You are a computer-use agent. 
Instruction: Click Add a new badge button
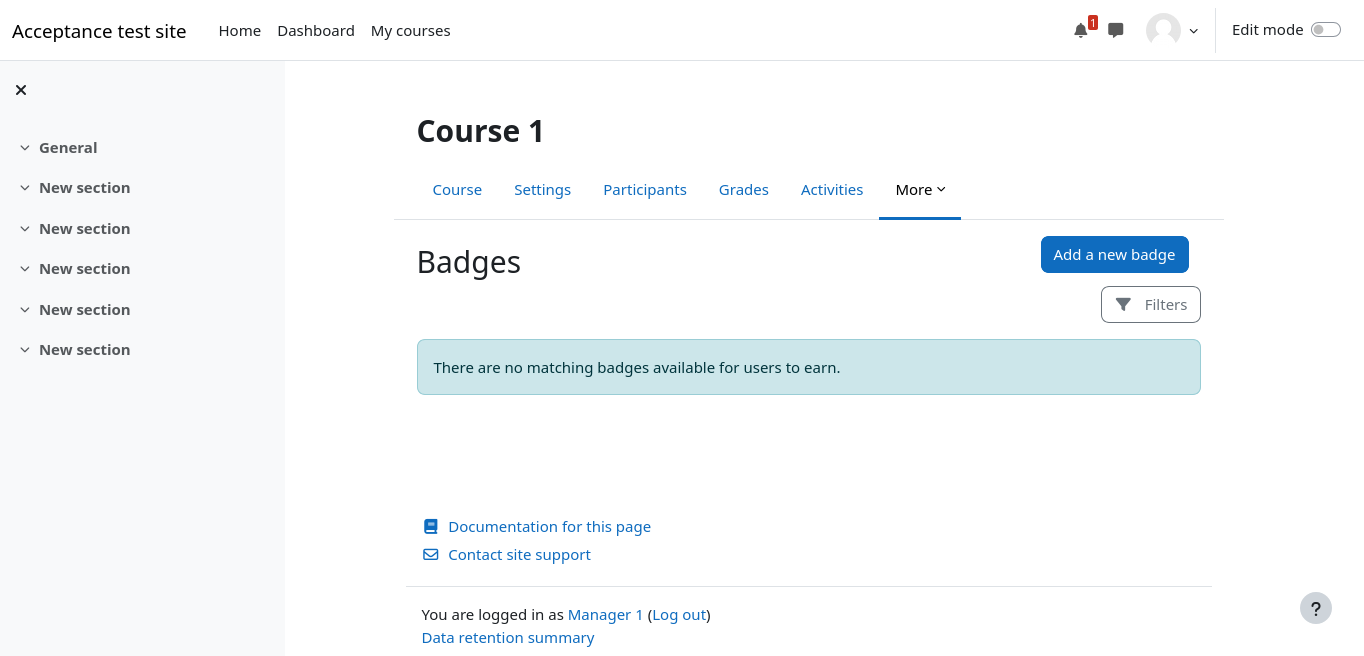point(1114,255)
